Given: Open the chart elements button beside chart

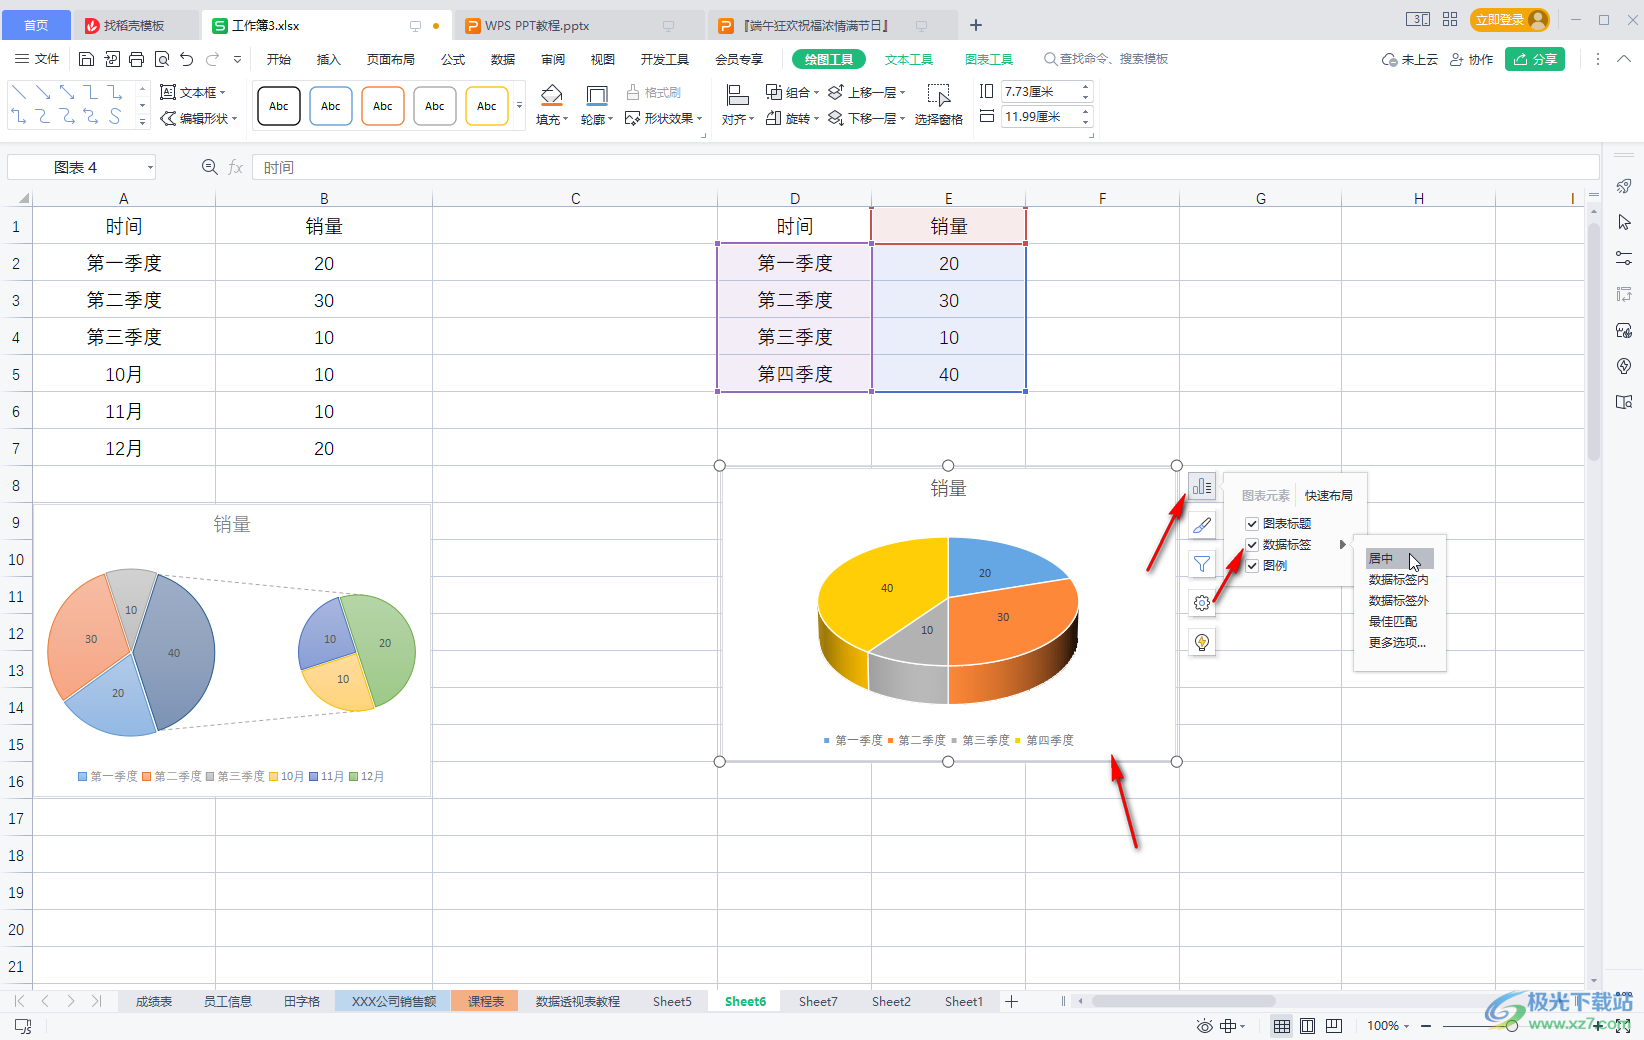Looking at the screenshot, I should pyautogui.click(x=1202, y=487).
